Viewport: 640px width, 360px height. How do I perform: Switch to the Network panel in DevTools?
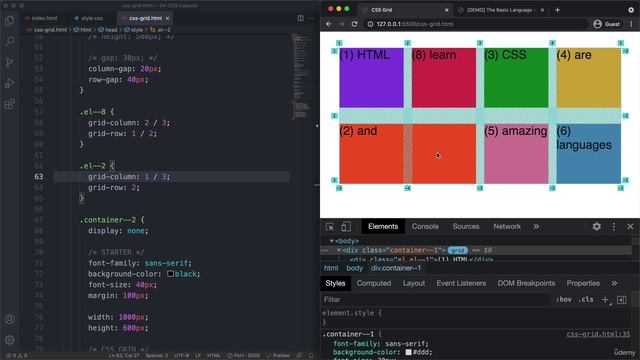coord(507,227)
